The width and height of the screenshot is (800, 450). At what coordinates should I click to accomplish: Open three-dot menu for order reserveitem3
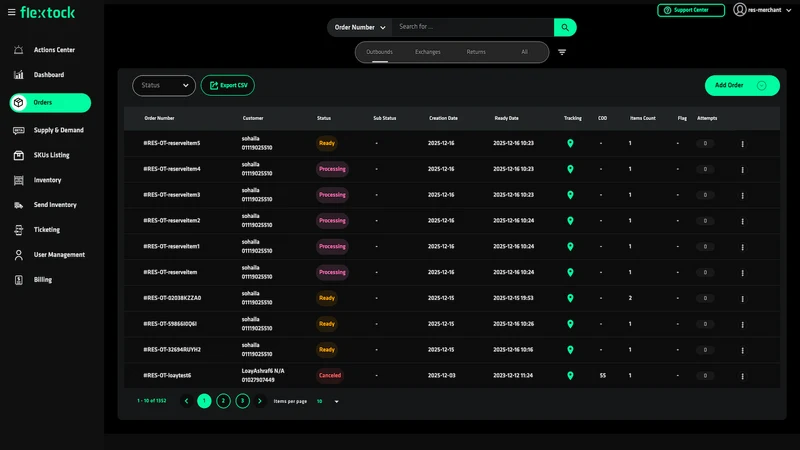[x=742, y=195]
